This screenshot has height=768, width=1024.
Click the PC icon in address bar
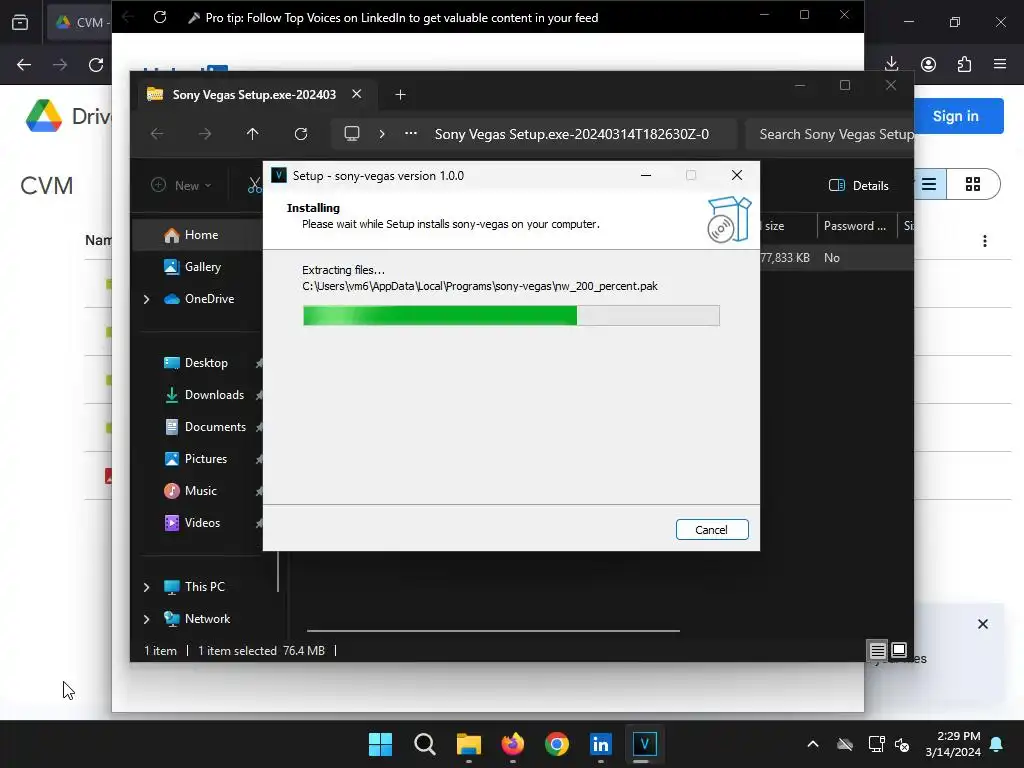click(x=352, y=134)
